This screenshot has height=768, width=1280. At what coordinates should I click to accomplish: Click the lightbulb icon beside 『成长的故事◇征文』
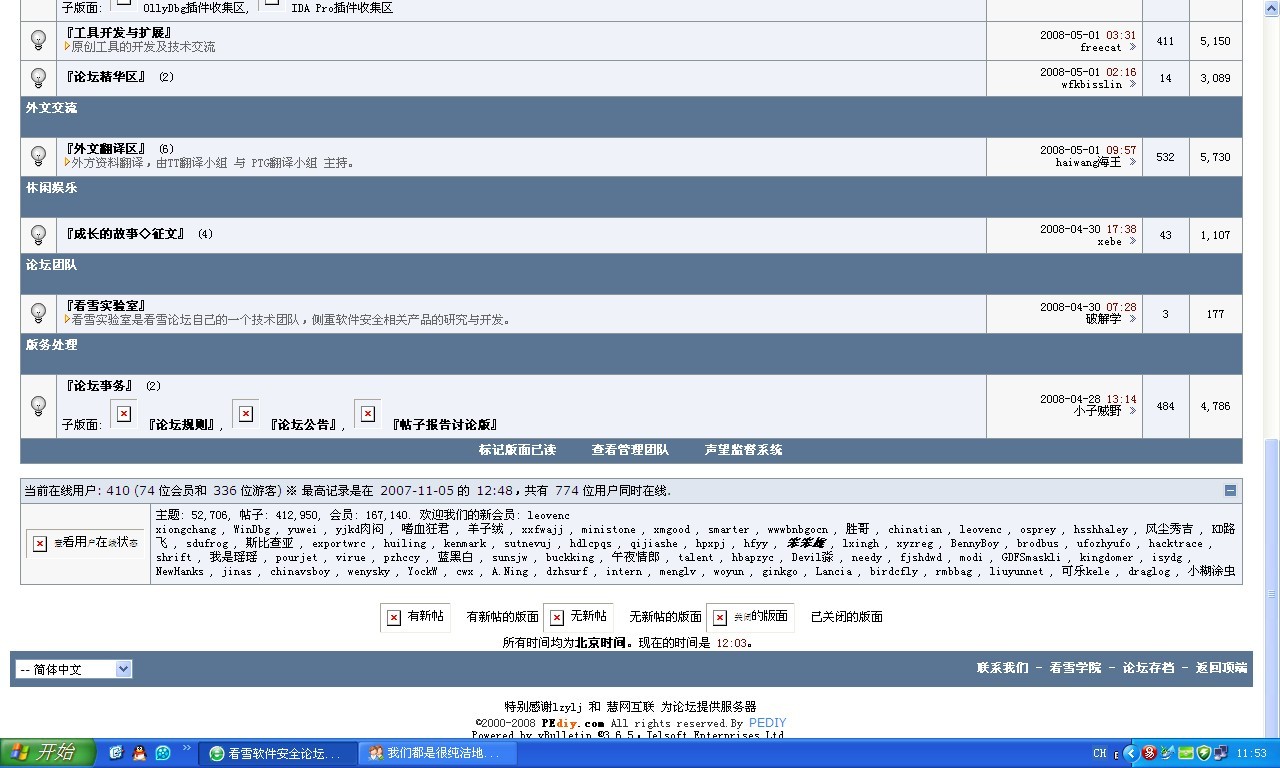tap(38, 235)
